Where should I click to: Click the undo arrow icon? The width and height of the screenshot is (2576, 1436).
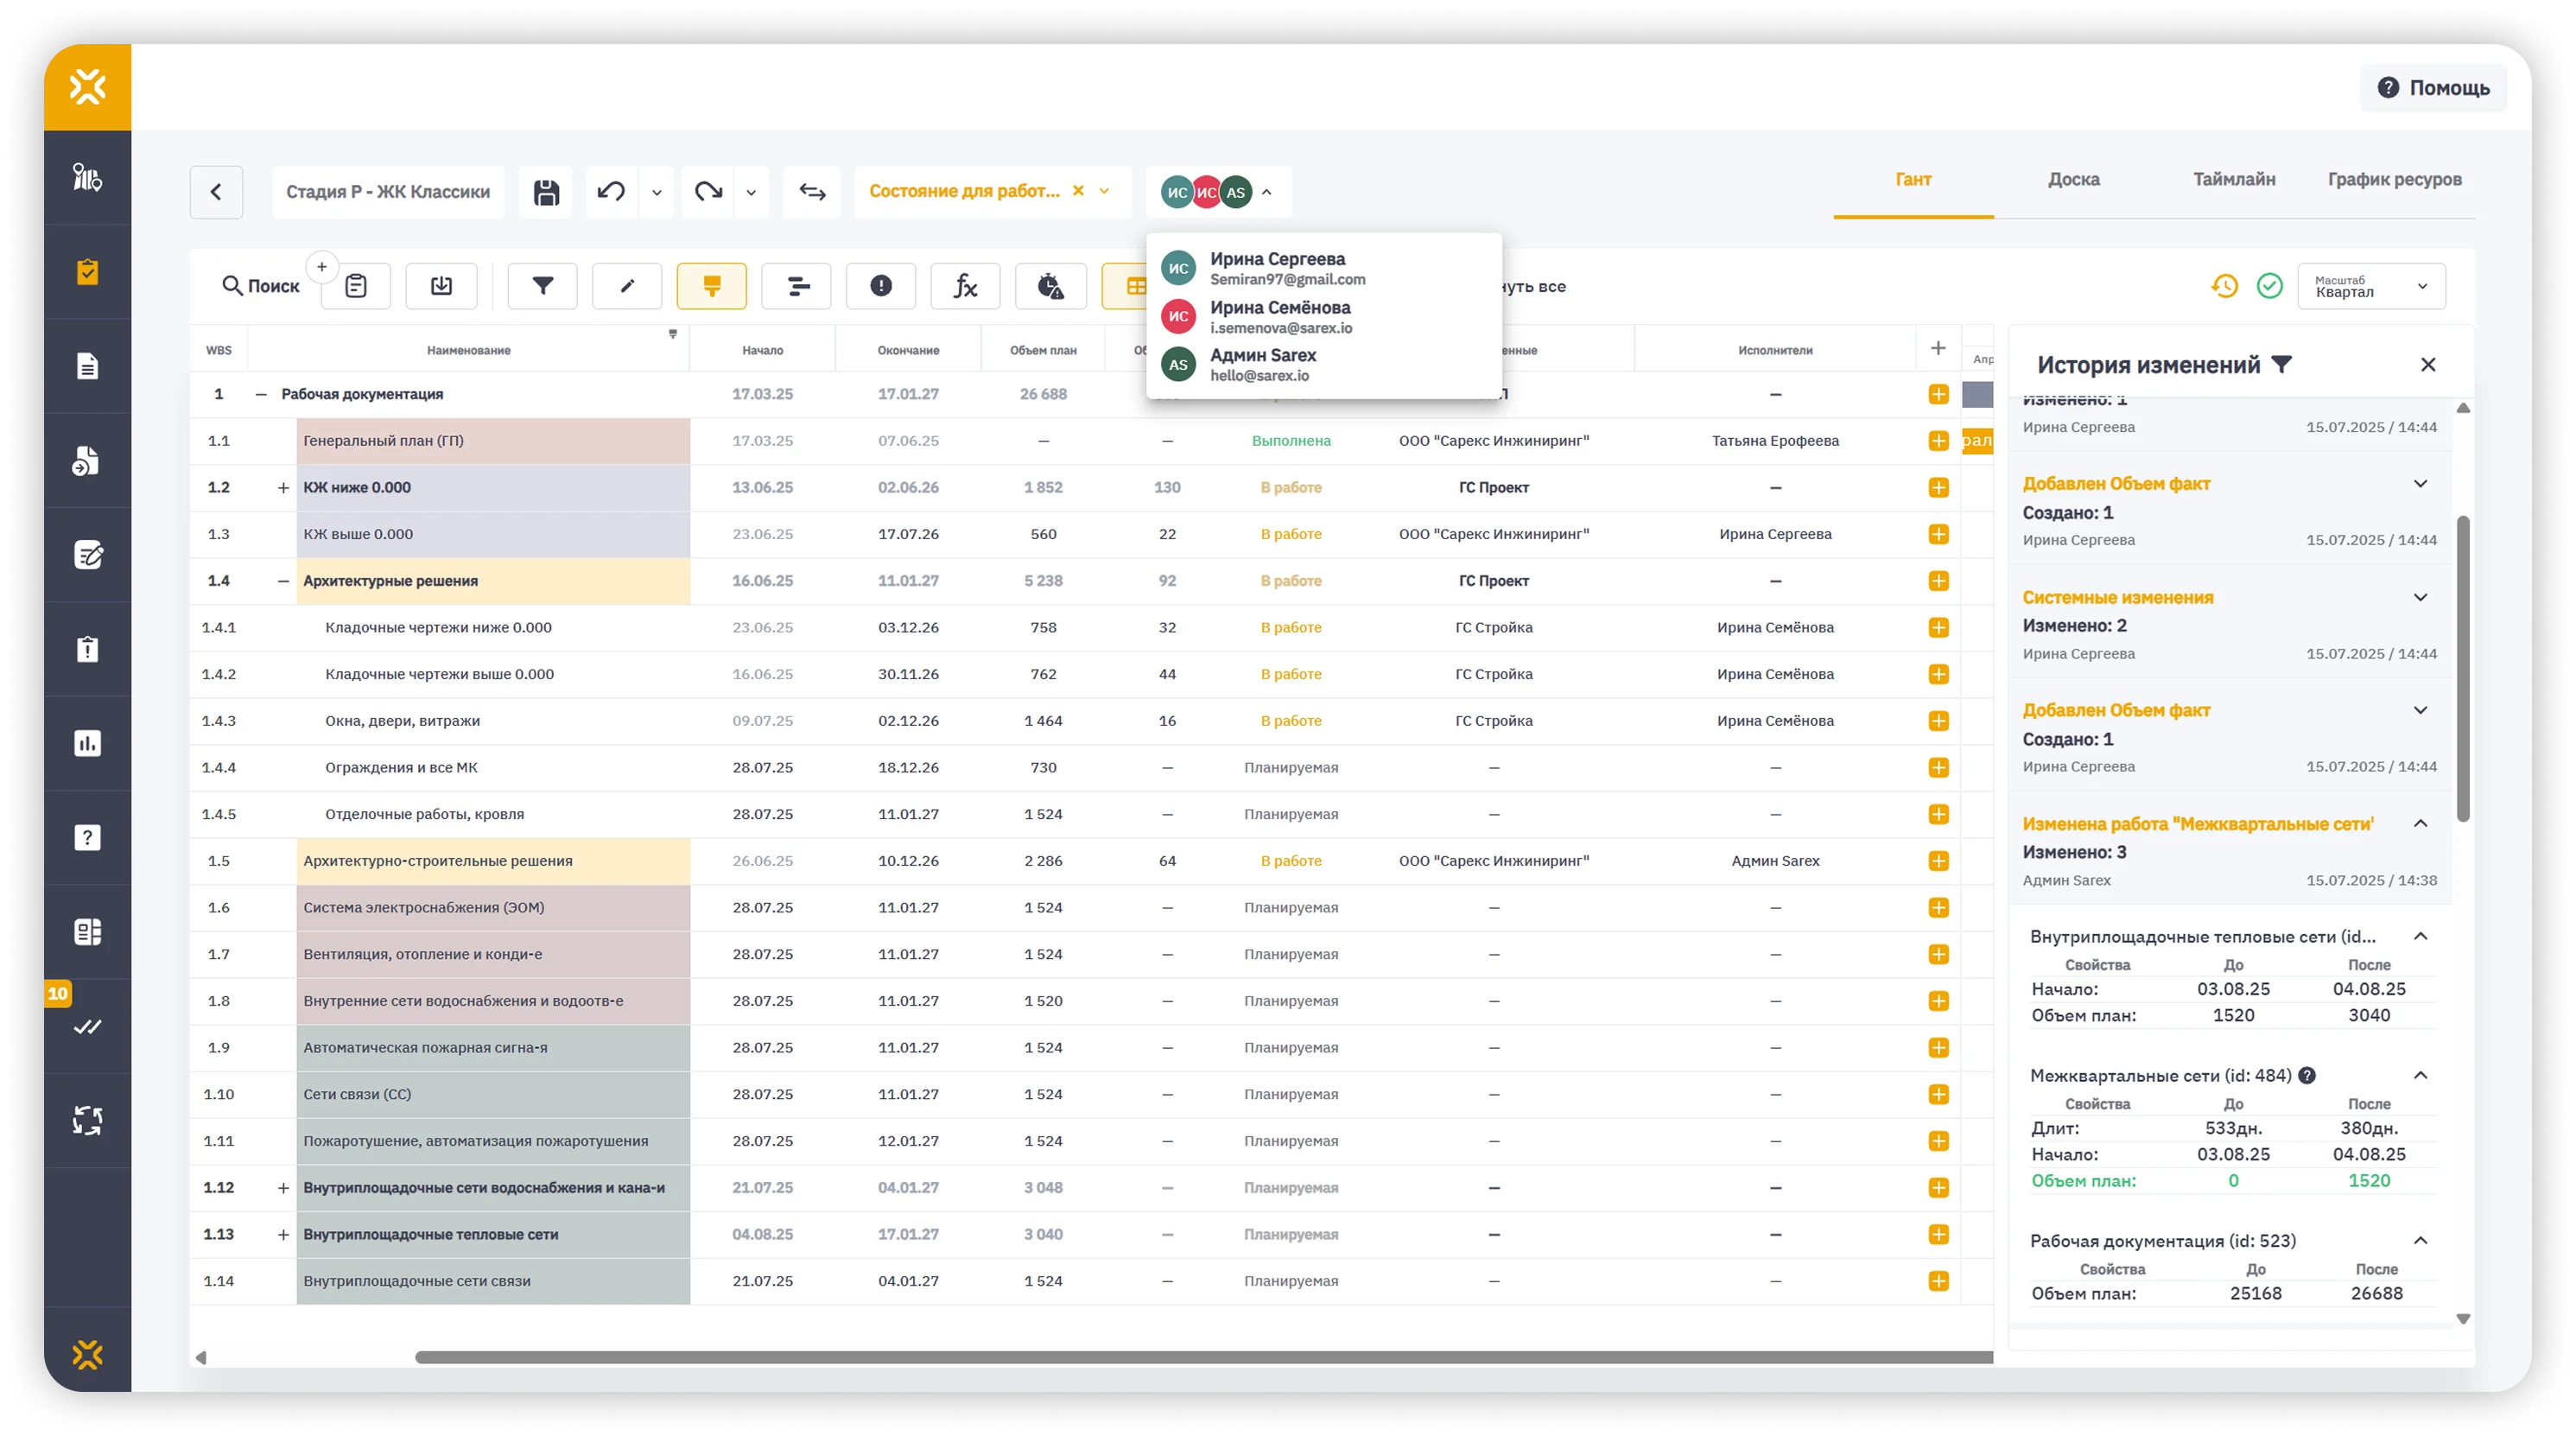tap(611, 192)
